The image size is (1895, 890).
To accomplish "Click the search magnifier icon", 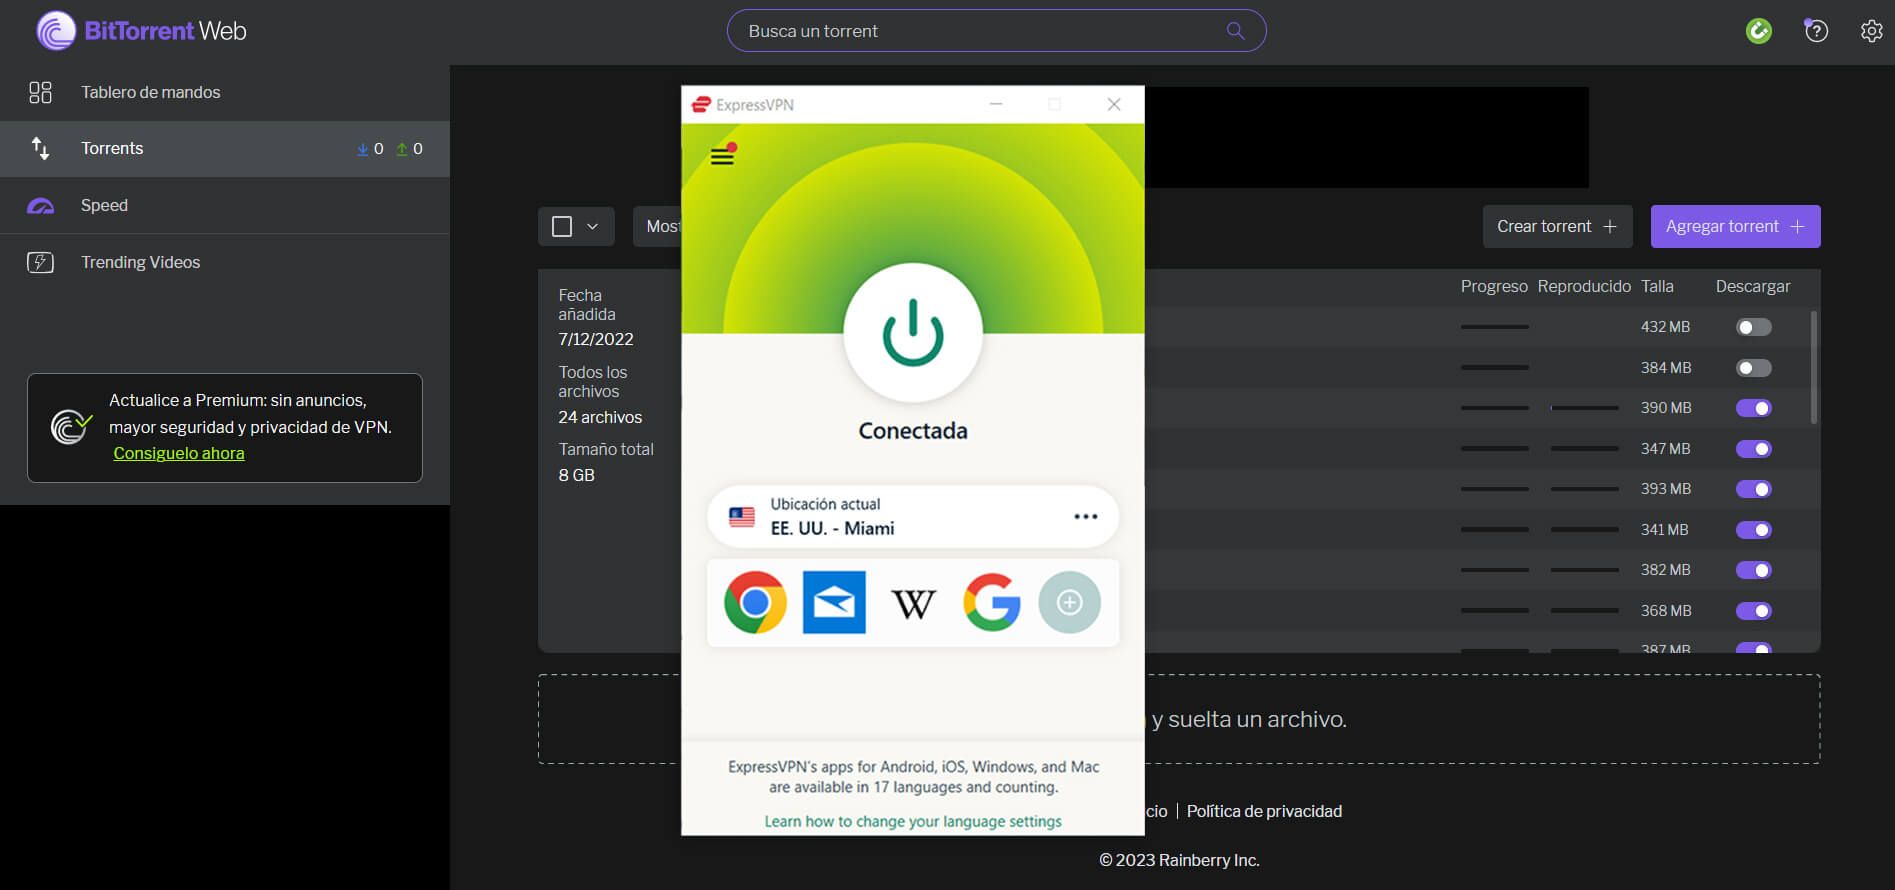I will click(x=1235, y=31).
